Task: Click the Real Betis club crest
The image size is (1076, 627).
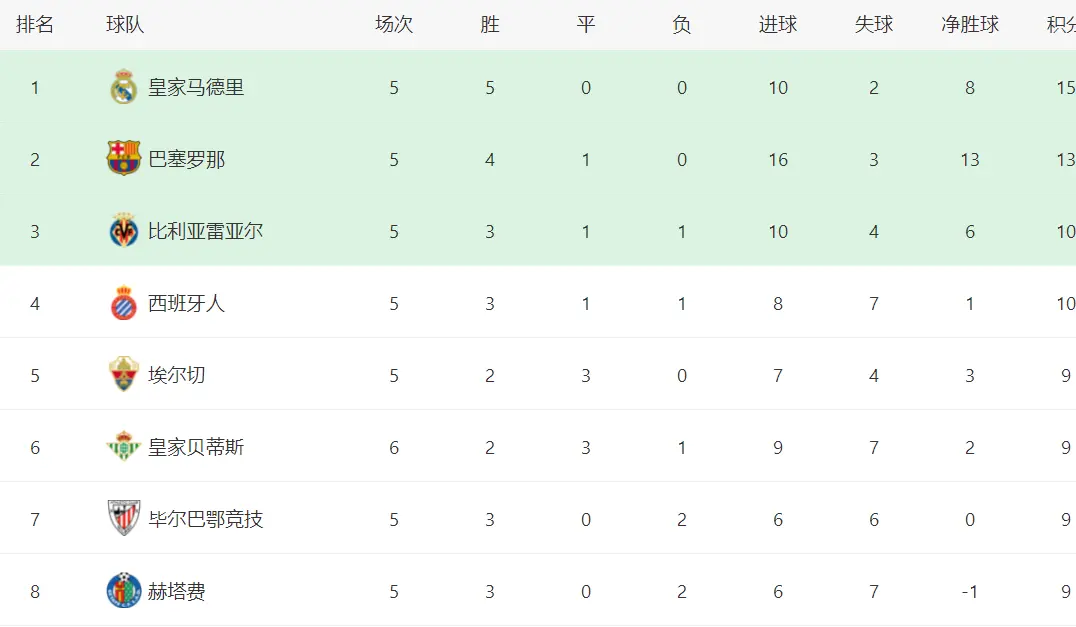Action: click(124, 447)
